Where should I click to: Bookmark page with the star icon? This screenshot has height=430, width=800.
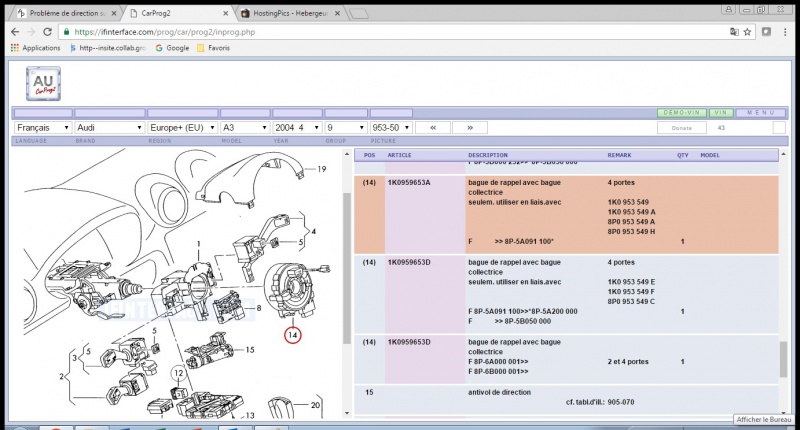coord(747,32)
